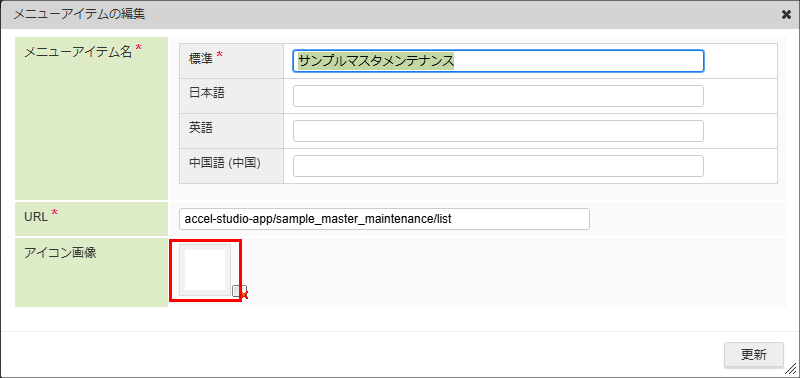Select the icon image thumbnail box

[205, 270]
